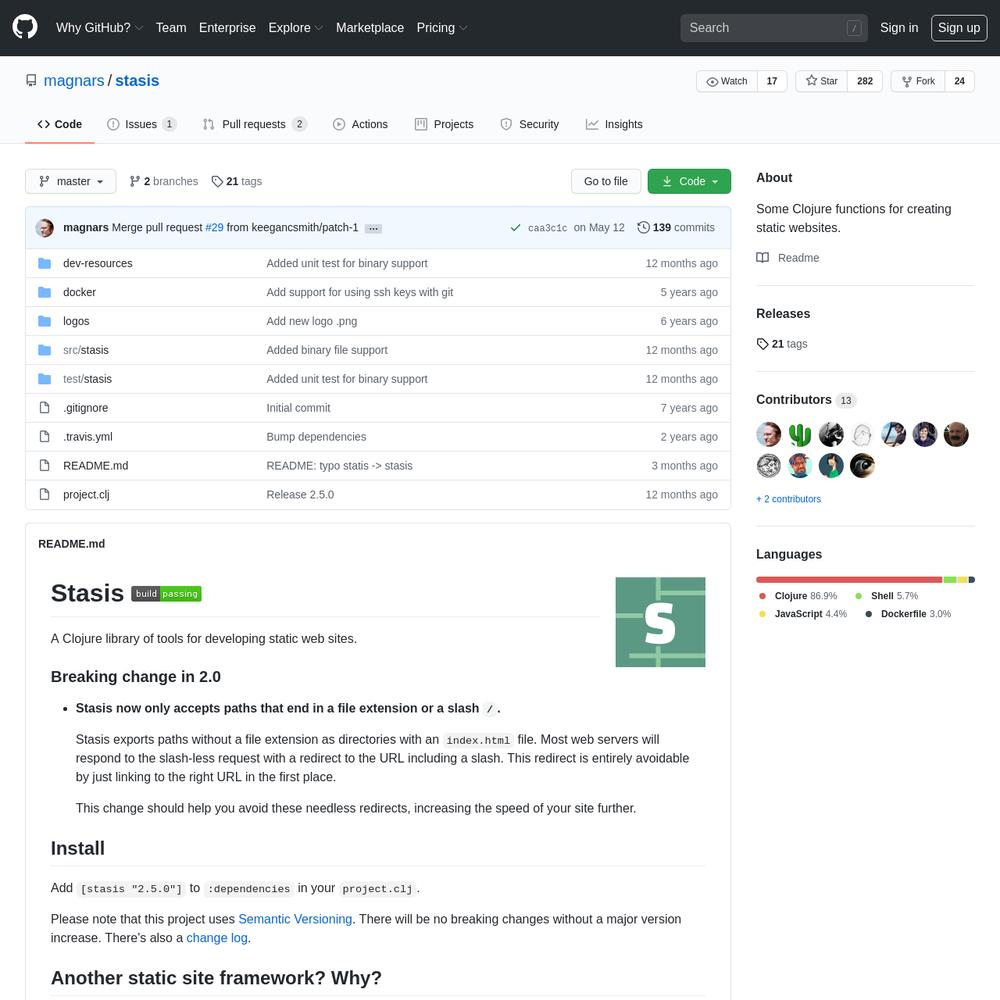Click the + 2 contributors link
This screenshot has height=1000, width=1000.
click(x=788, y=499)
